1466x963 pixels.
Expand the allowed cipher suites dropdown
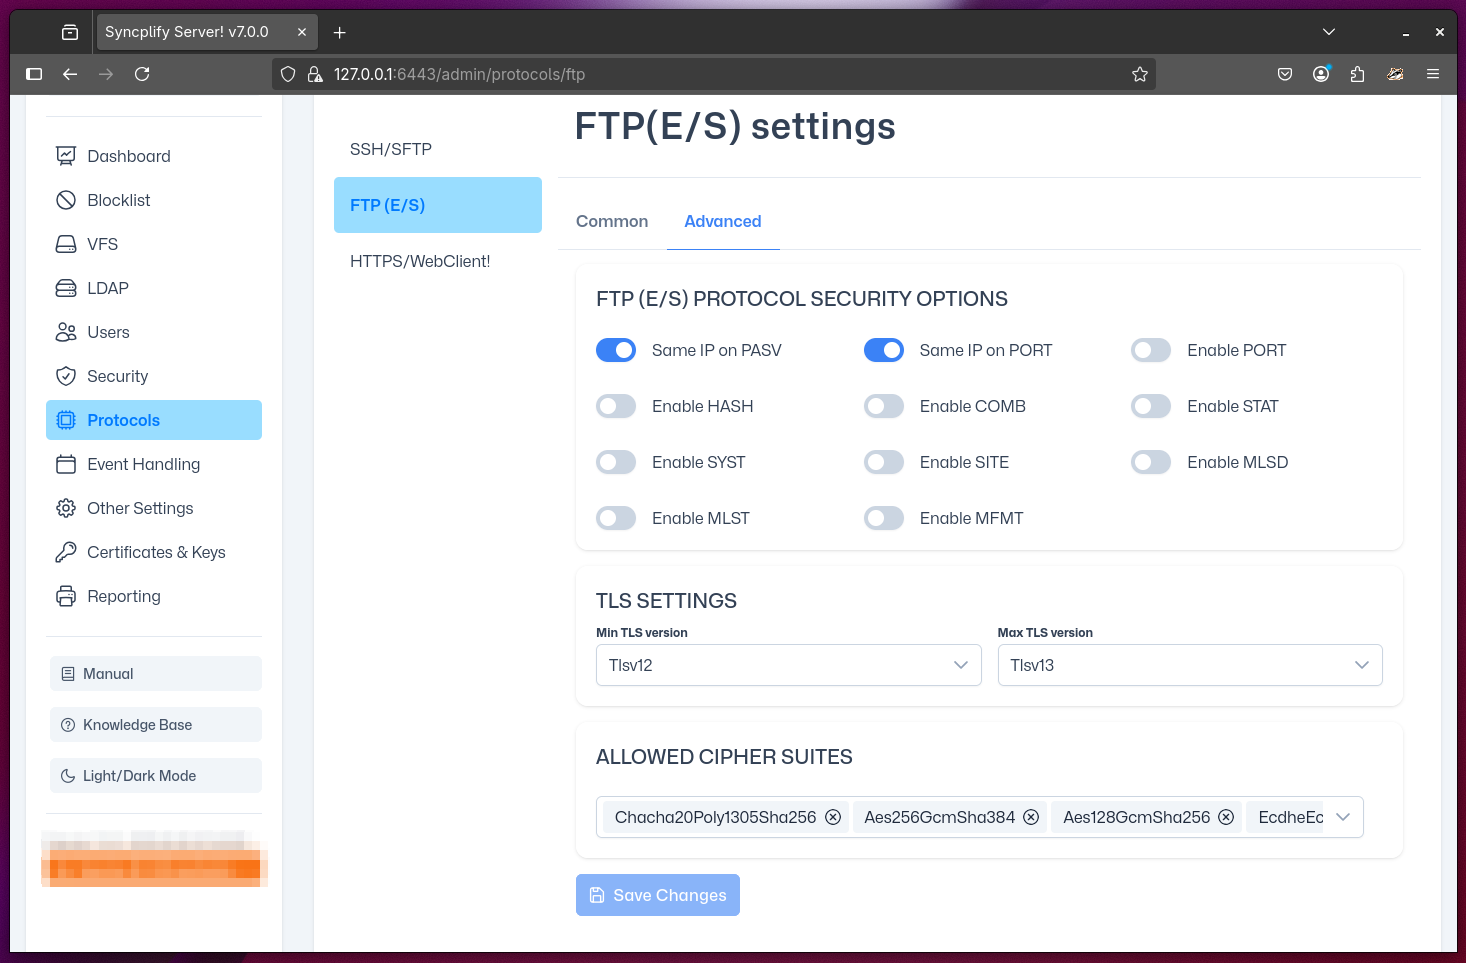(1342, 817)
